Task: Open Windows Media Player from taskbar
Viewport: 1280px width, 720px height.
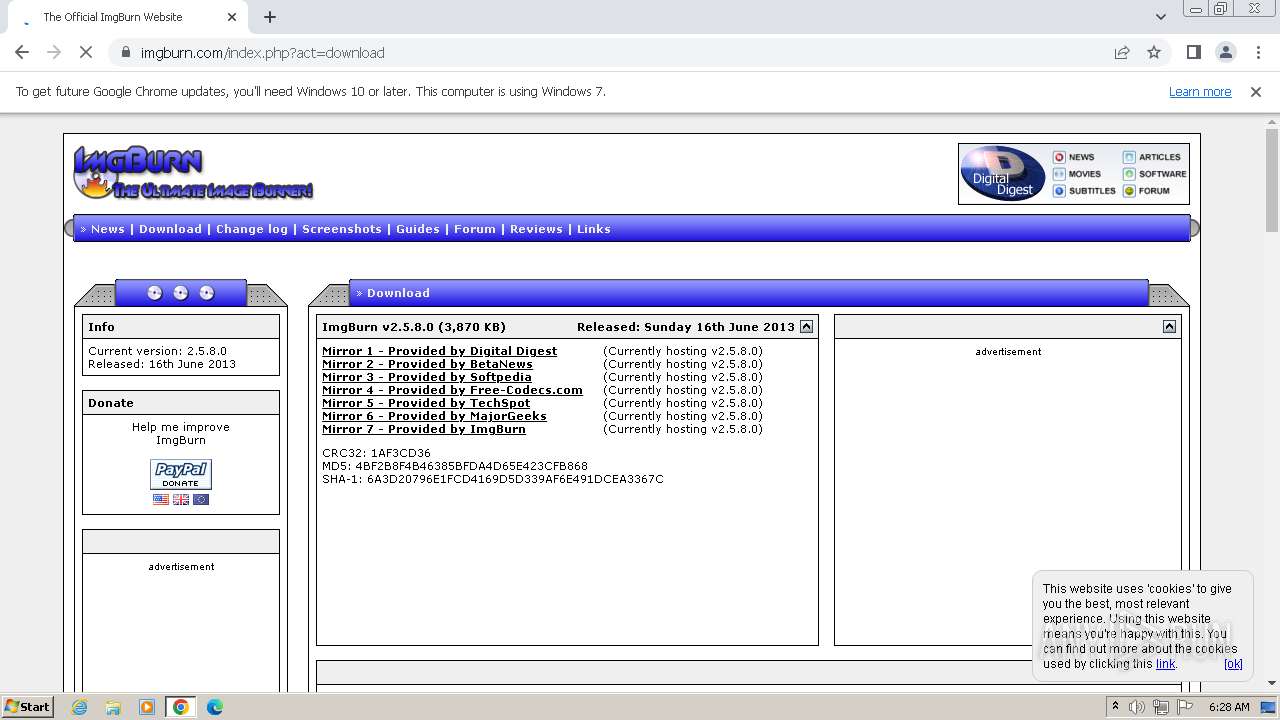Action: [x=147, y=707]
